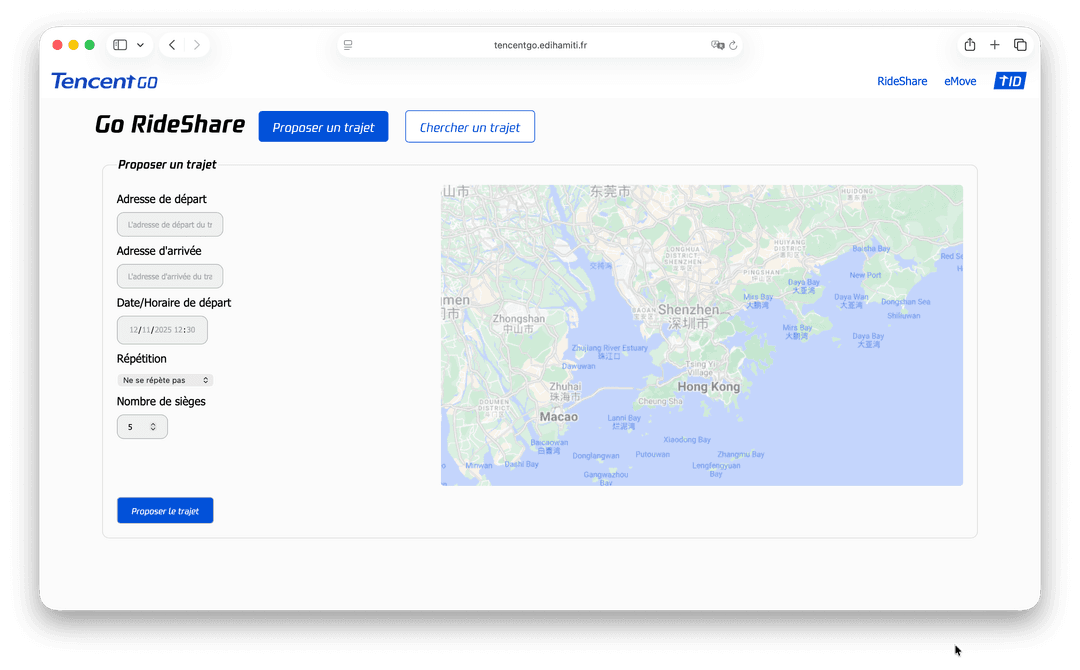Submit with the Proposer le trajet button
The width and height of the screenshot is (1080, 670).
pyautogui.click(x=165, y=510)
